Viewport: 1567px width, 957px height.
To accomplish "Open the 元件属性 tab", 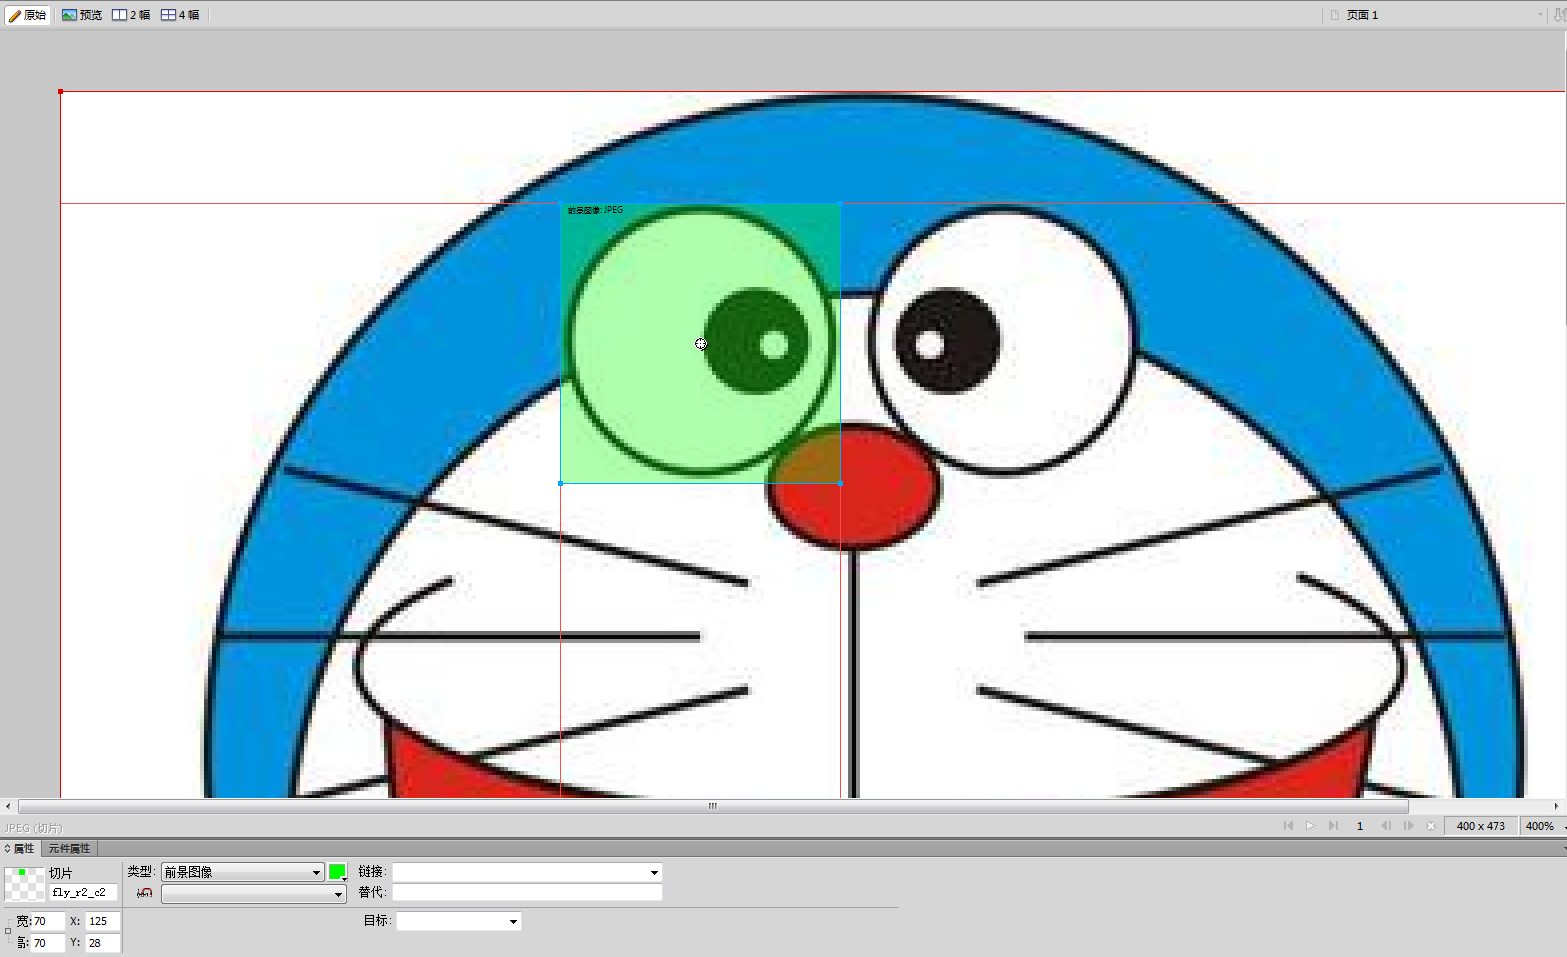I will coord(69,848).
